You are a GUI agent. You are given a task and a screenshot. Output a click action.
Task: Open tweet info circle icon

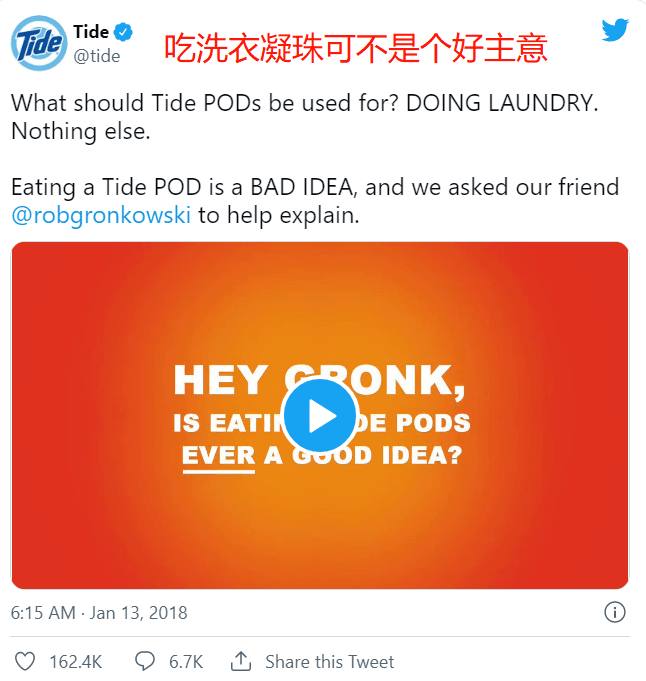point(615,612)
